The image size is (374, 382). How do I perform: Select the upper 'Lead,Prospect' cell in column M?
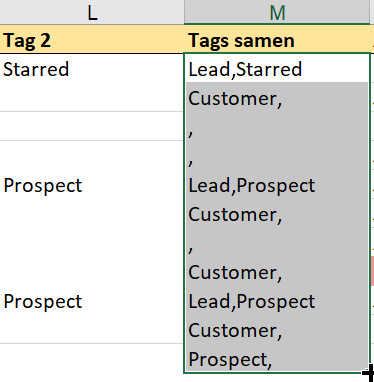tap(277, 184)
